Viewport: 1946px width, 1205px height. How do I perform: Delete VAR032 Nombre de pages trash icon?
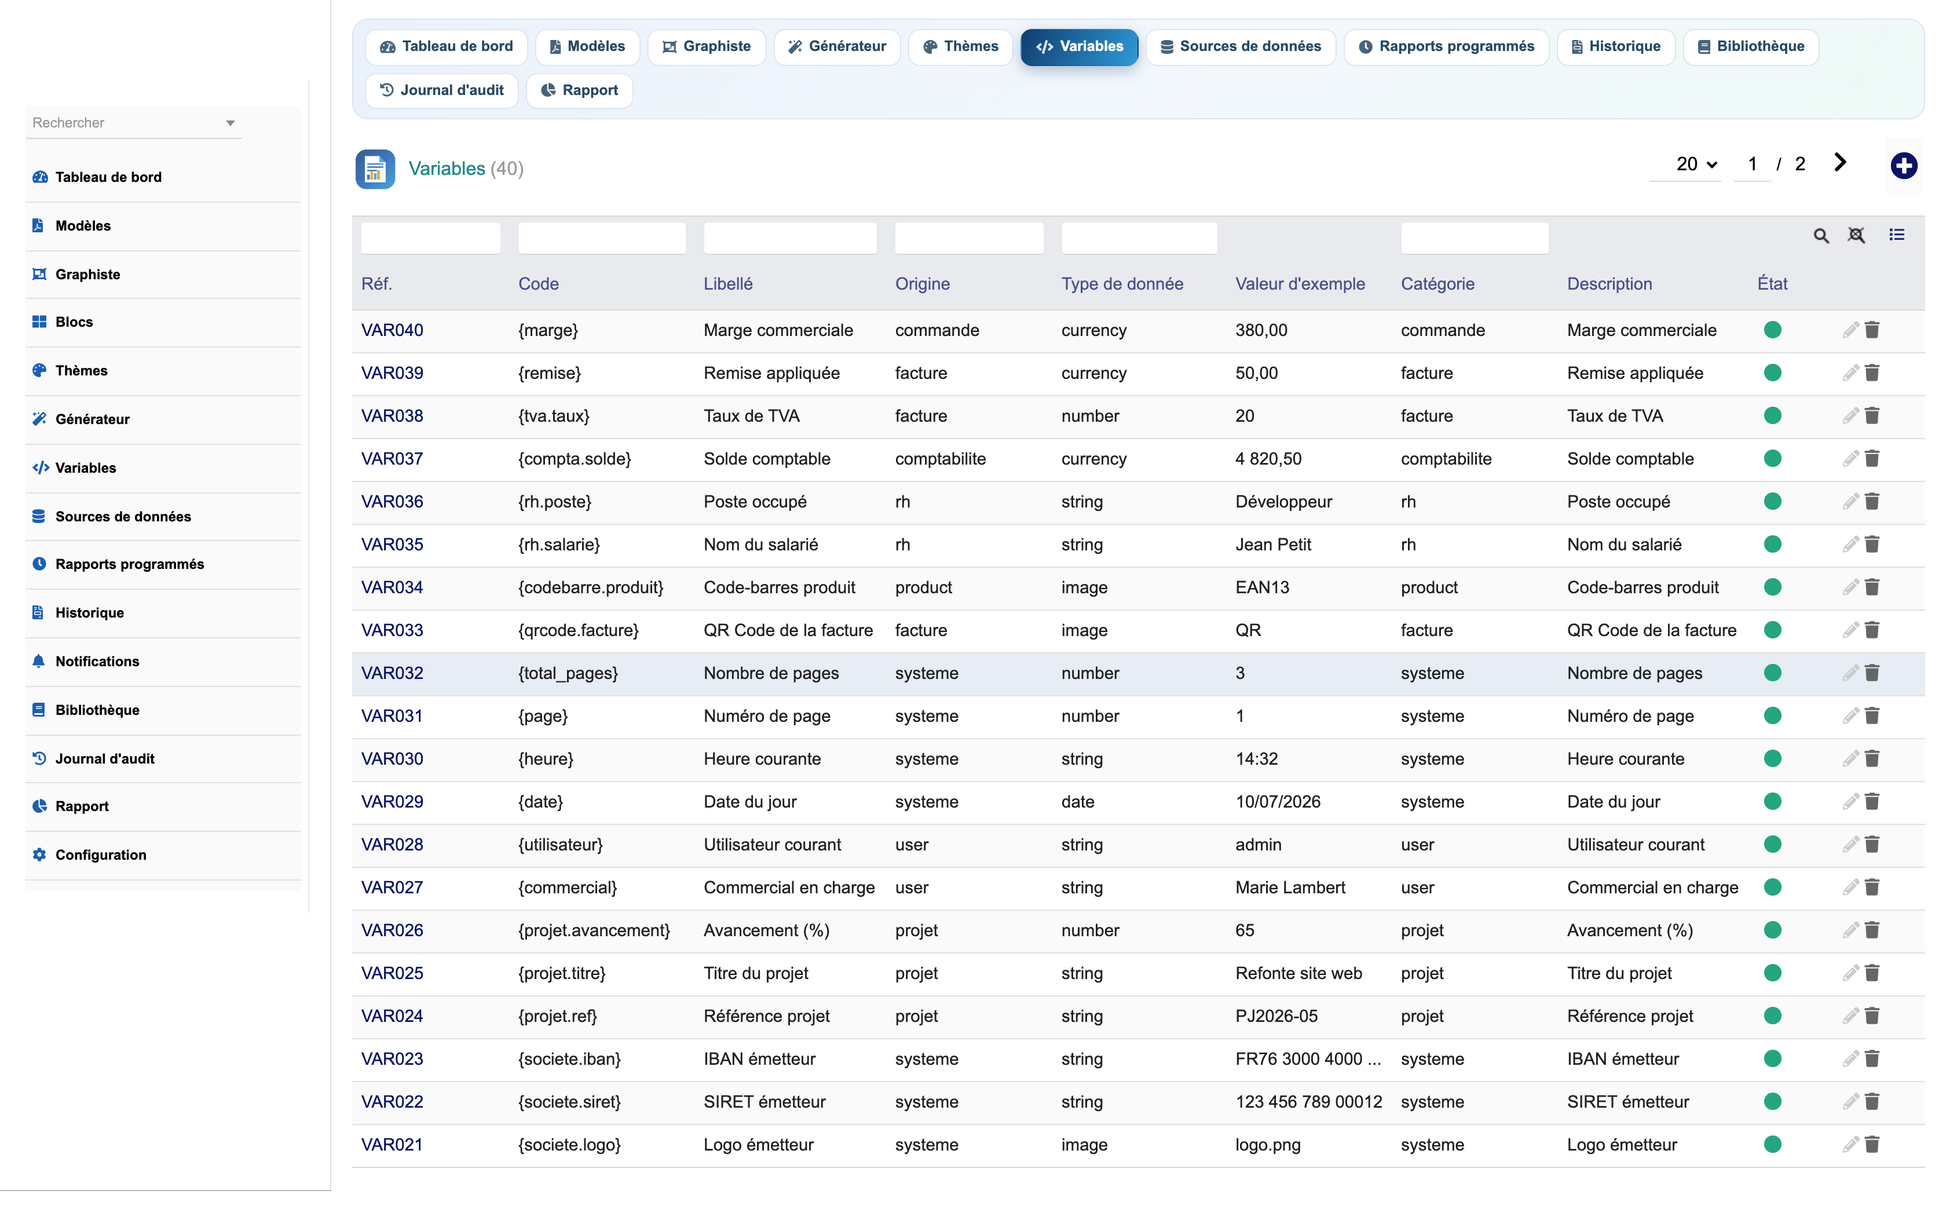coord(1872,673)
